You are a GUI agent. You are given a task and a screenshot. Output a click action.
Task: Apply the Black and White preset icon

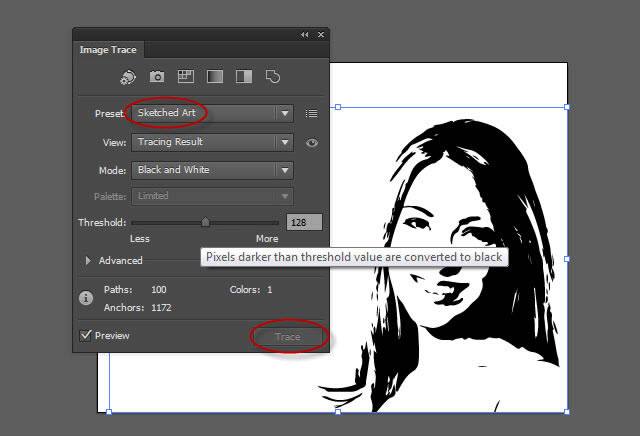click(x=244, y=76)
